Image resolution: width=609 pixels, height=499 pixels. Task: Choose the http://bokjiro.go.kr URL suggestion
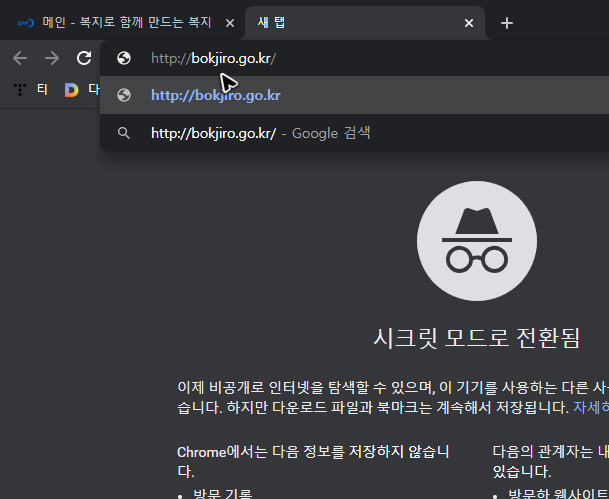(x=354, y=95)
